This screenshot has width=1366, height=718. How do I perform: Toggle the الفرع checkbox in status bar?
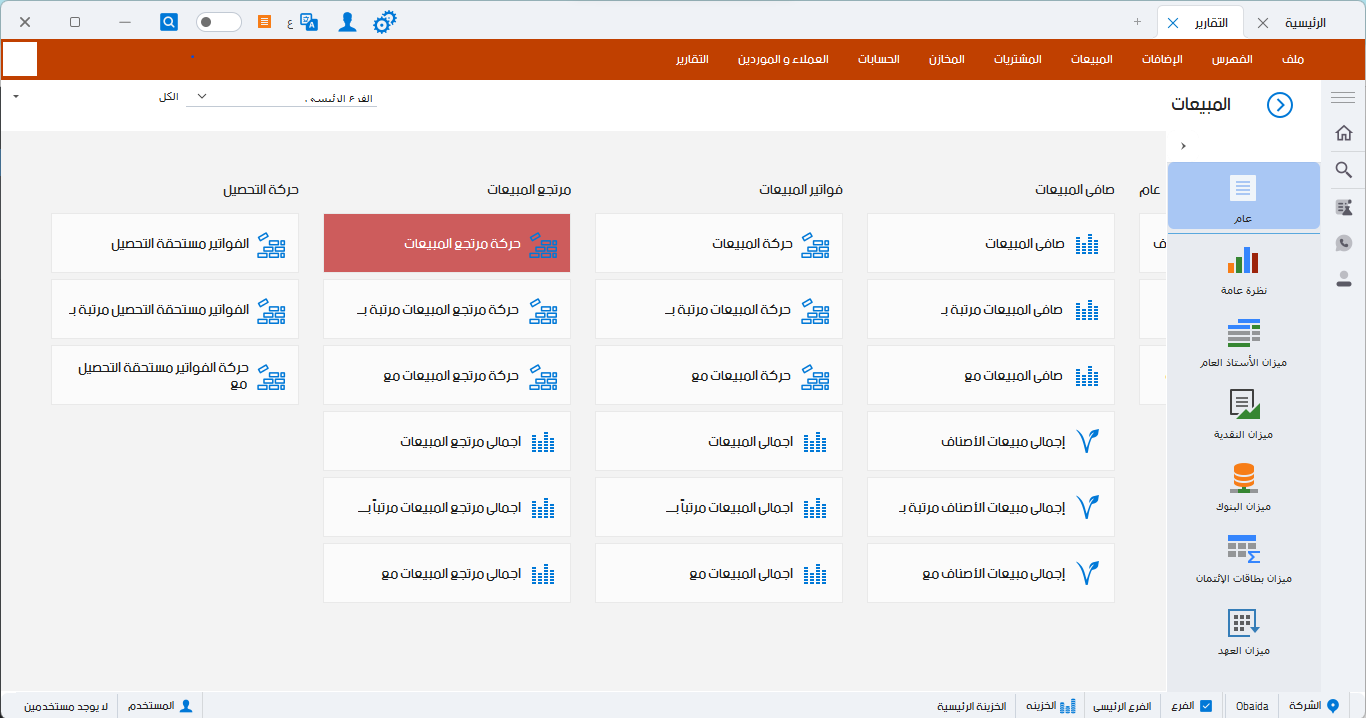(1206, 706)
